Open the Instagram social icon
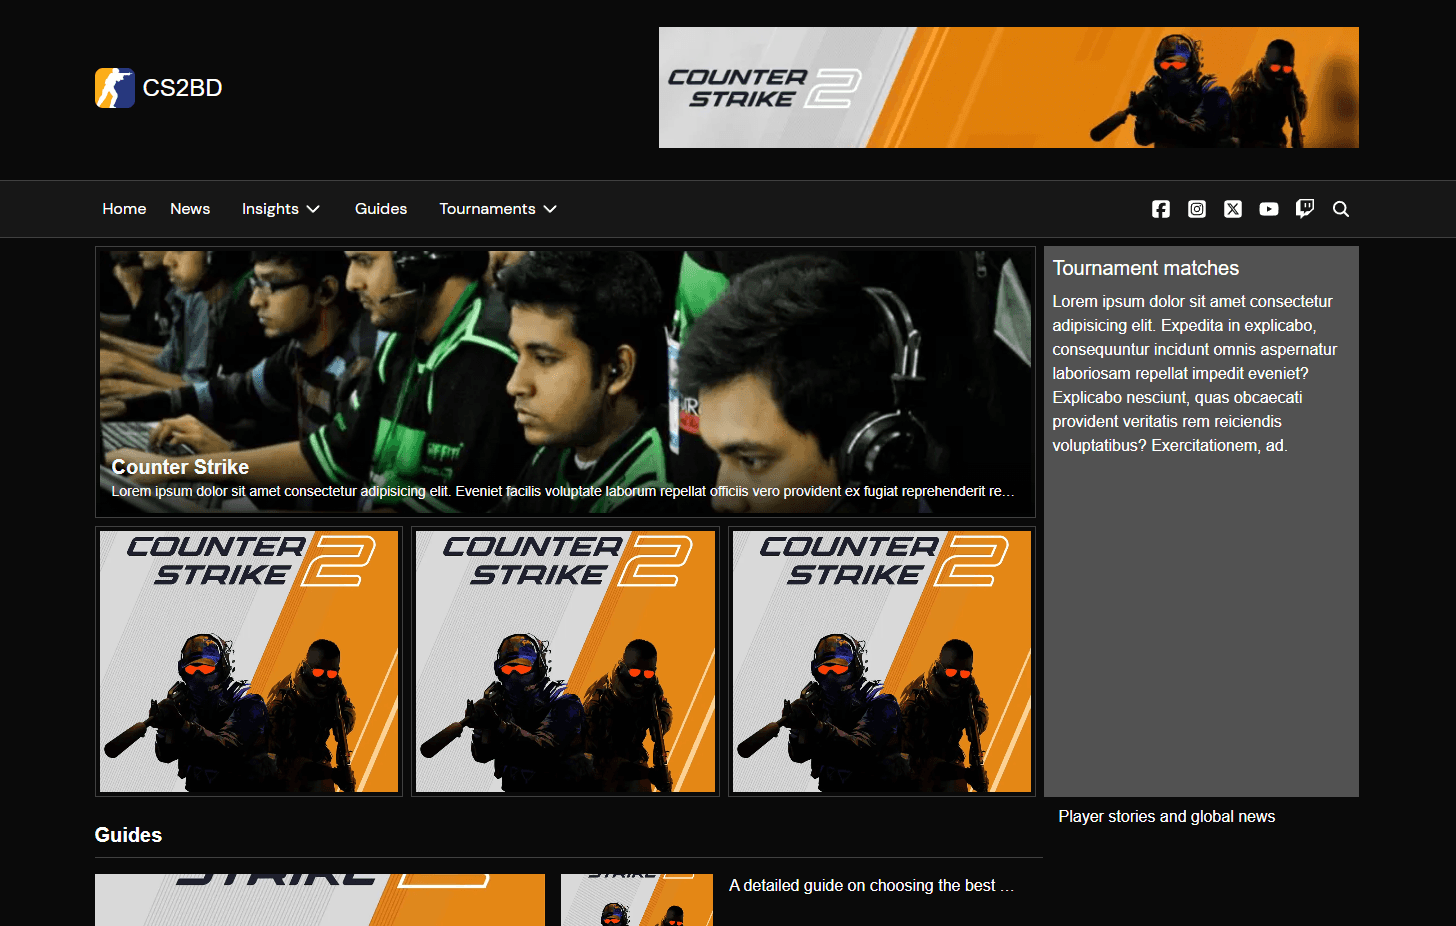 [x=1197, y=209]
